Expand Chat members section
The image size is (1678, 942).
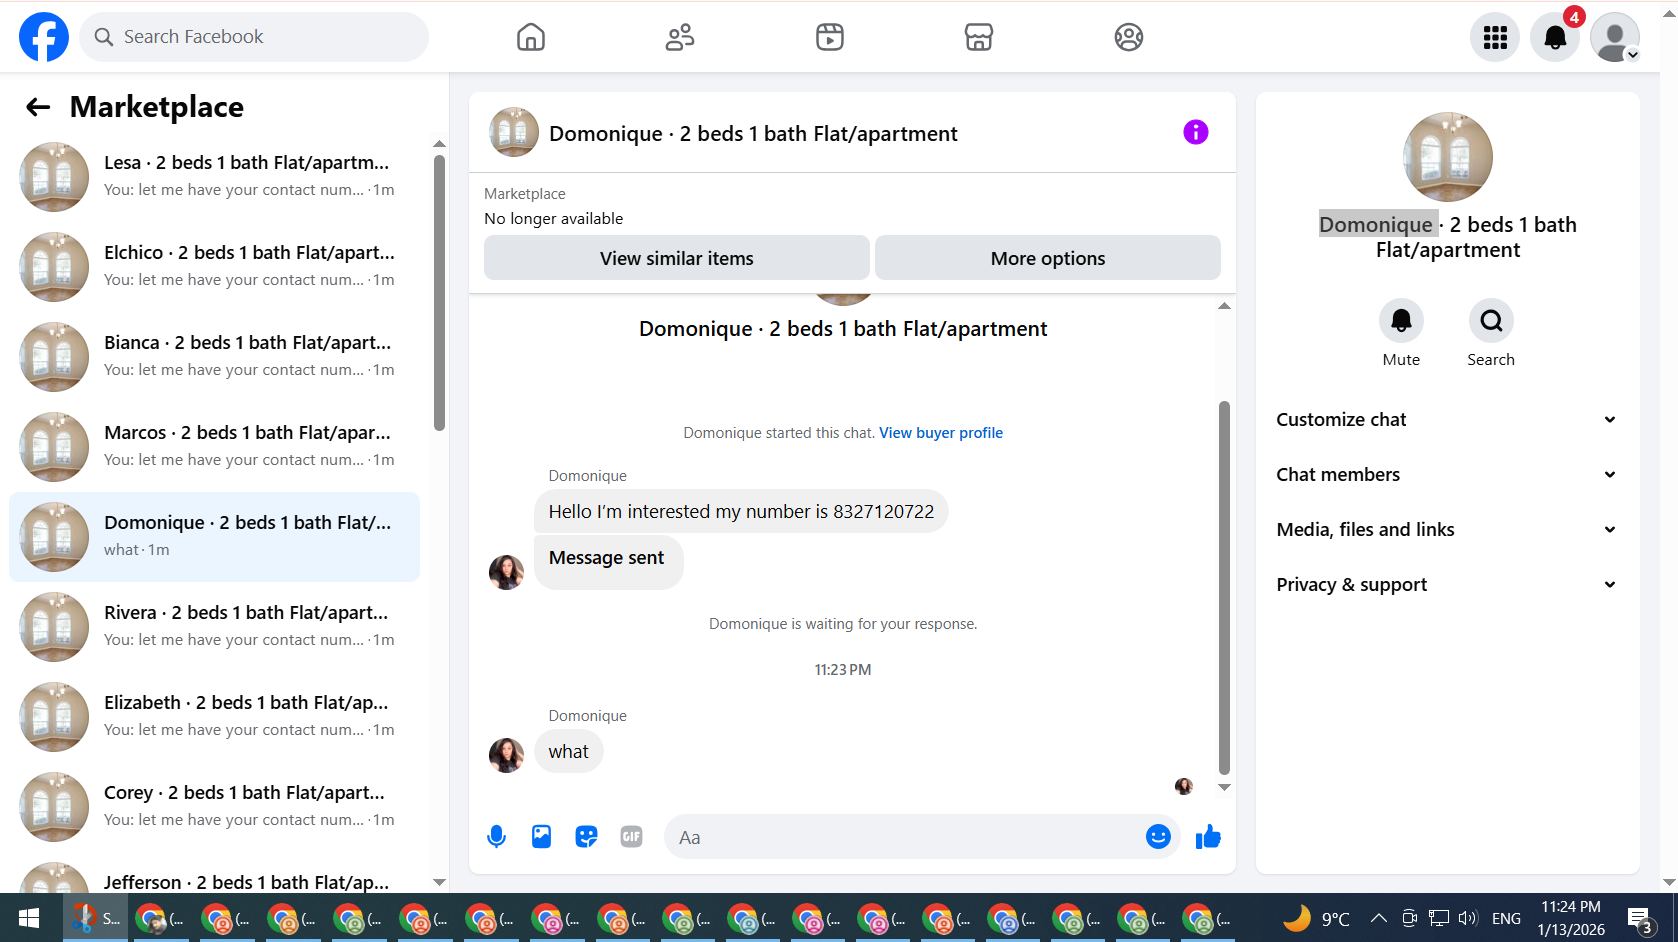pyautogui.click(x=1447, y=475)
